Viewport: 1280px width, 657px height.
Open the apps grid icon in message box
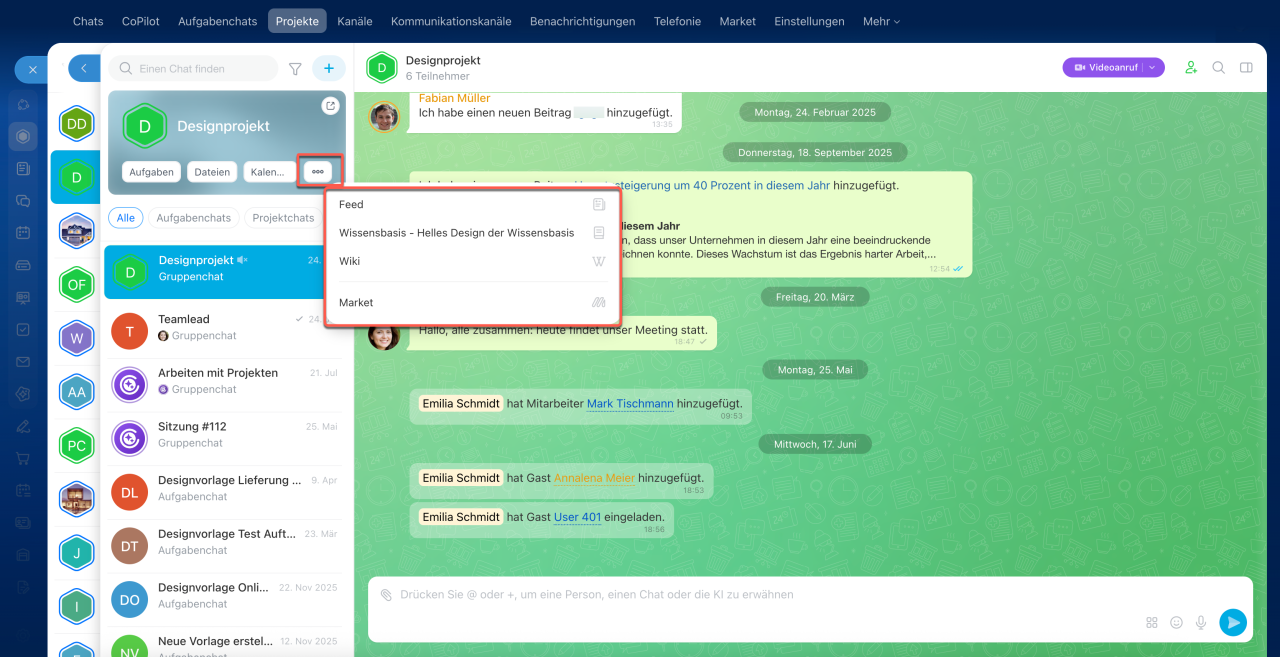(1152, 622)
